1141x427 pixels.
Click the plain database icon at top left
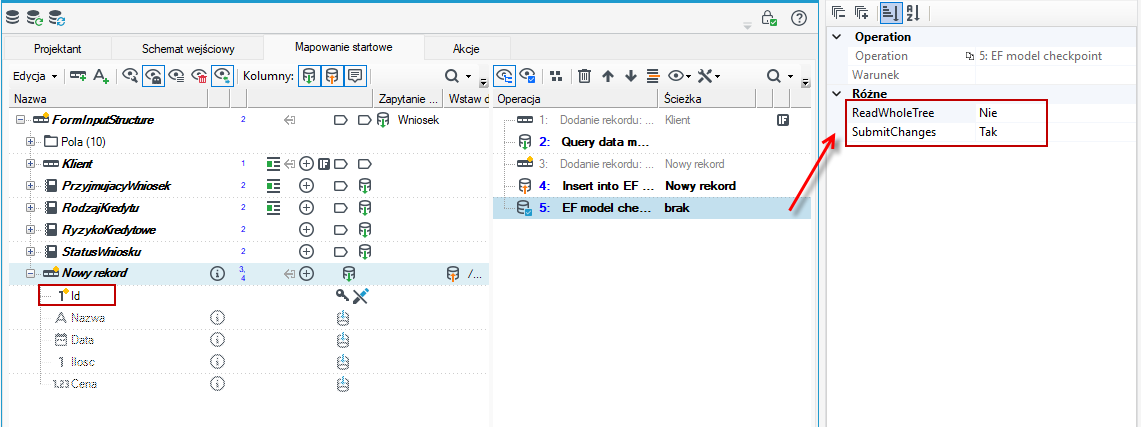13,16
